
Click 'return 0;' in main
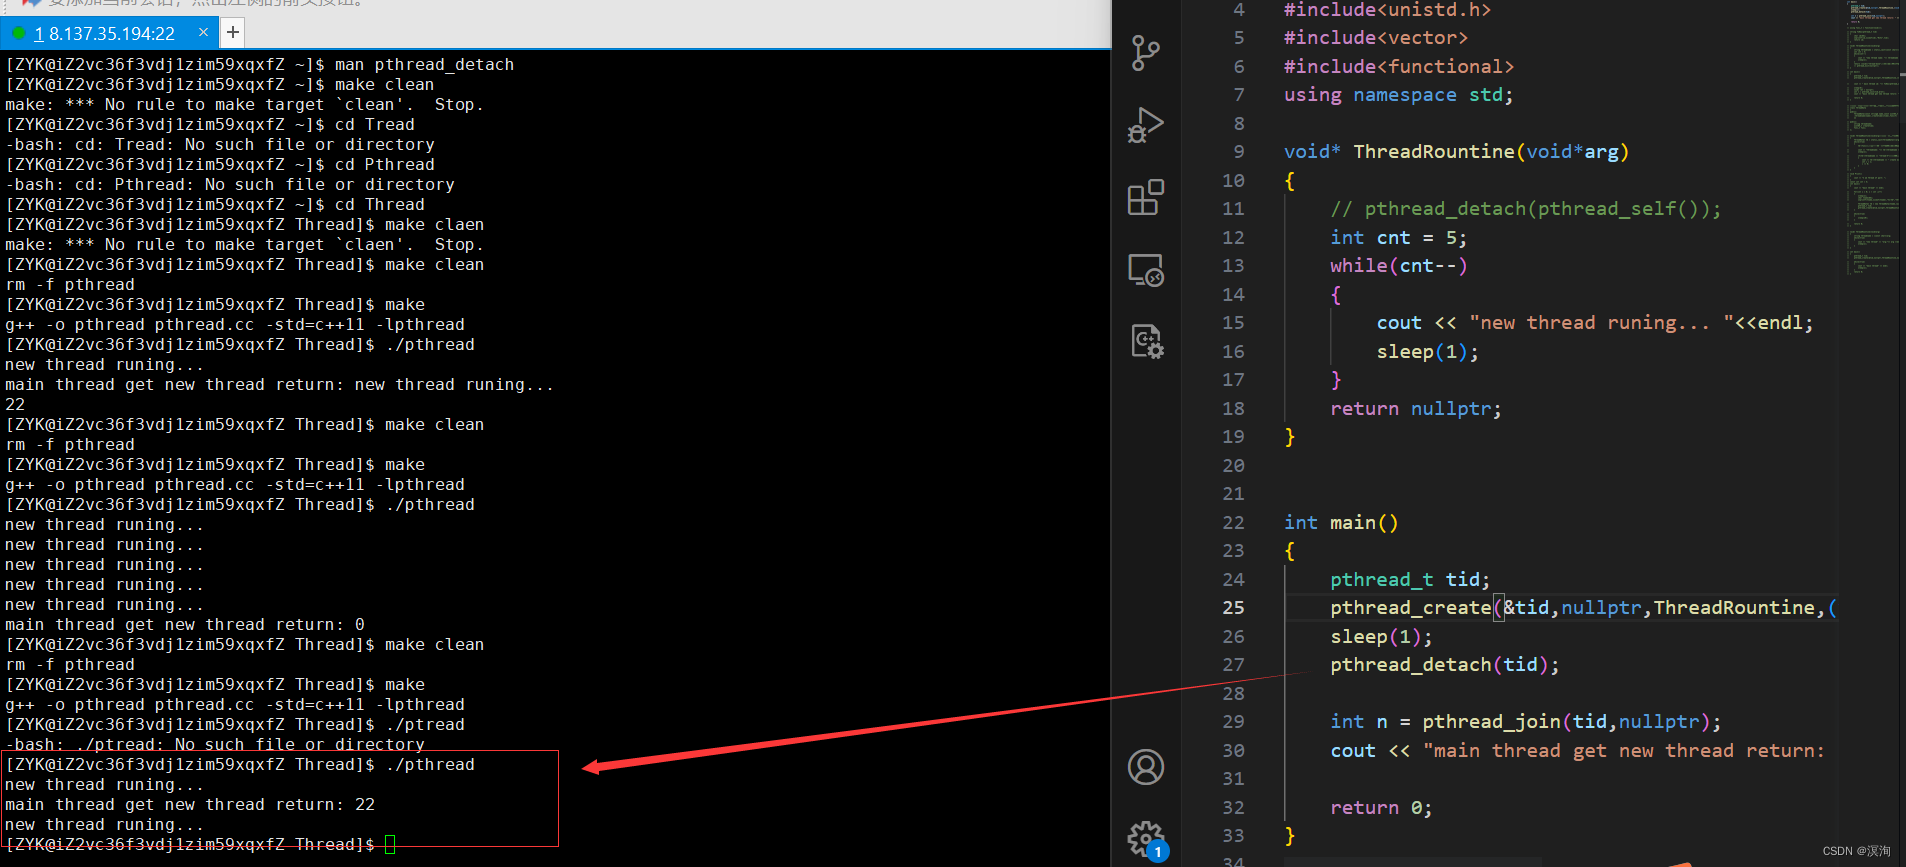(1381, 808)
